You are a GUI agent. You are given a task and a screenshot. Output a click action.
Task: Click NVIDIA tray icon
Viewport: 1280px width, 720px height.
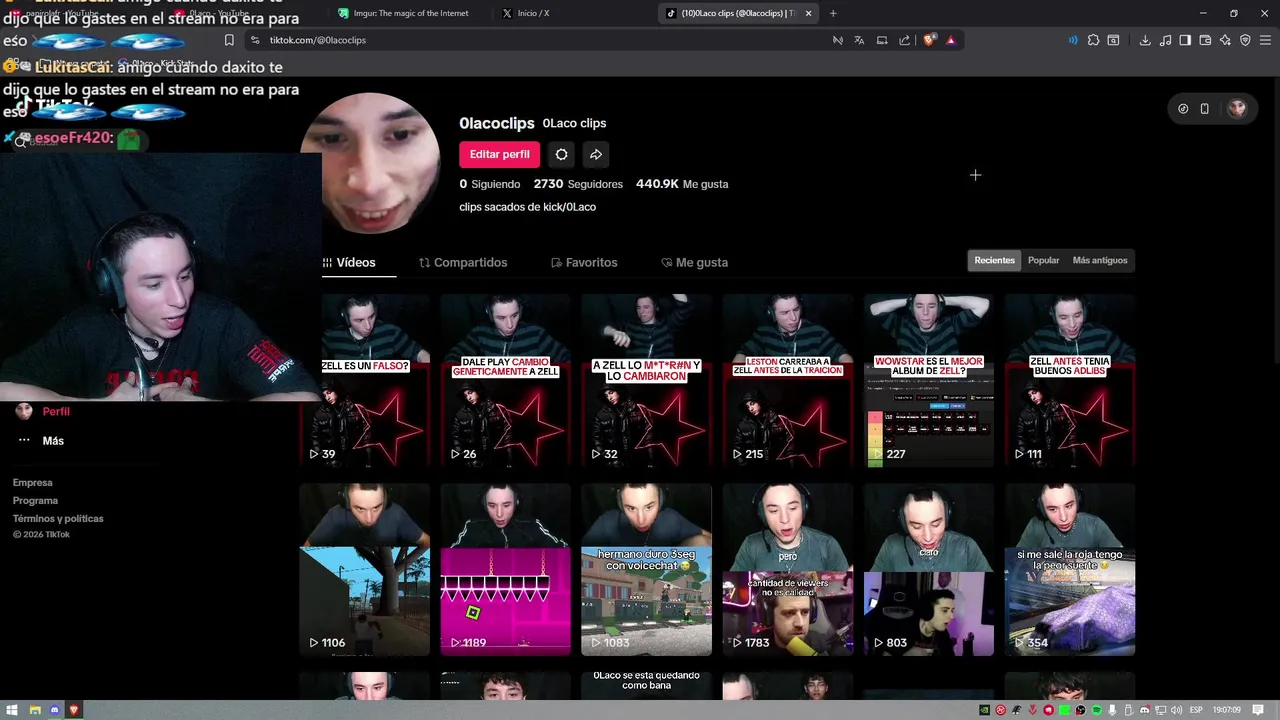pos(985,710)
